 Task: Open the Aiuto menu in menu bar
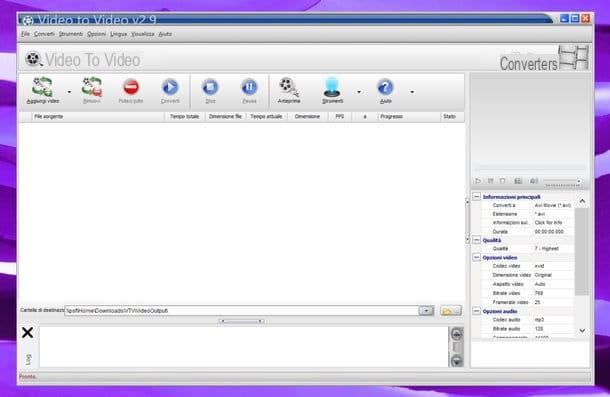(x=165, y=34)
